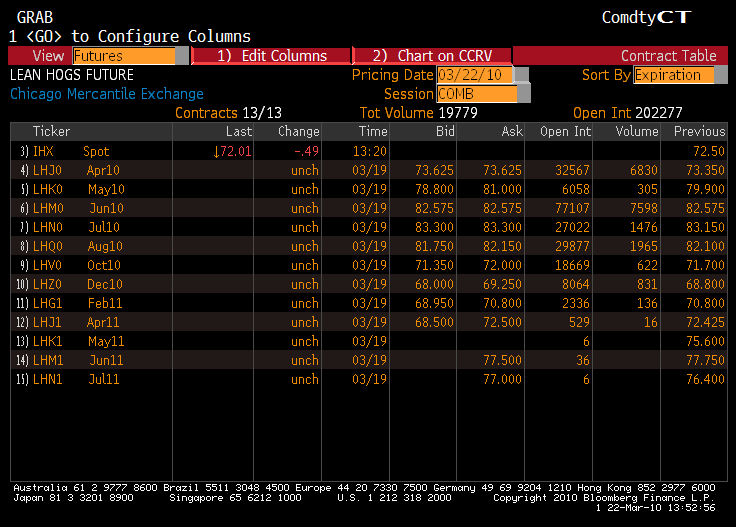Image resolution: width=736 pixels, height=527 pixels.
Task: Click the 1) Edit Columns button
Action: tap(272, 56)
